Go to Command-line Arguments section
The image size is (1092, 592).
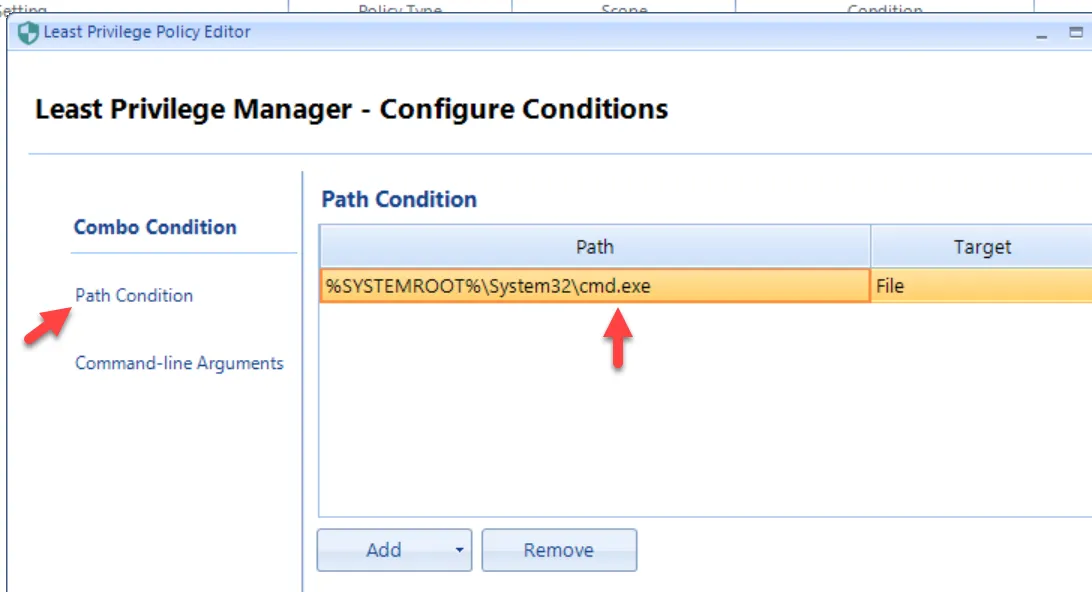click(x=179, y=363)
